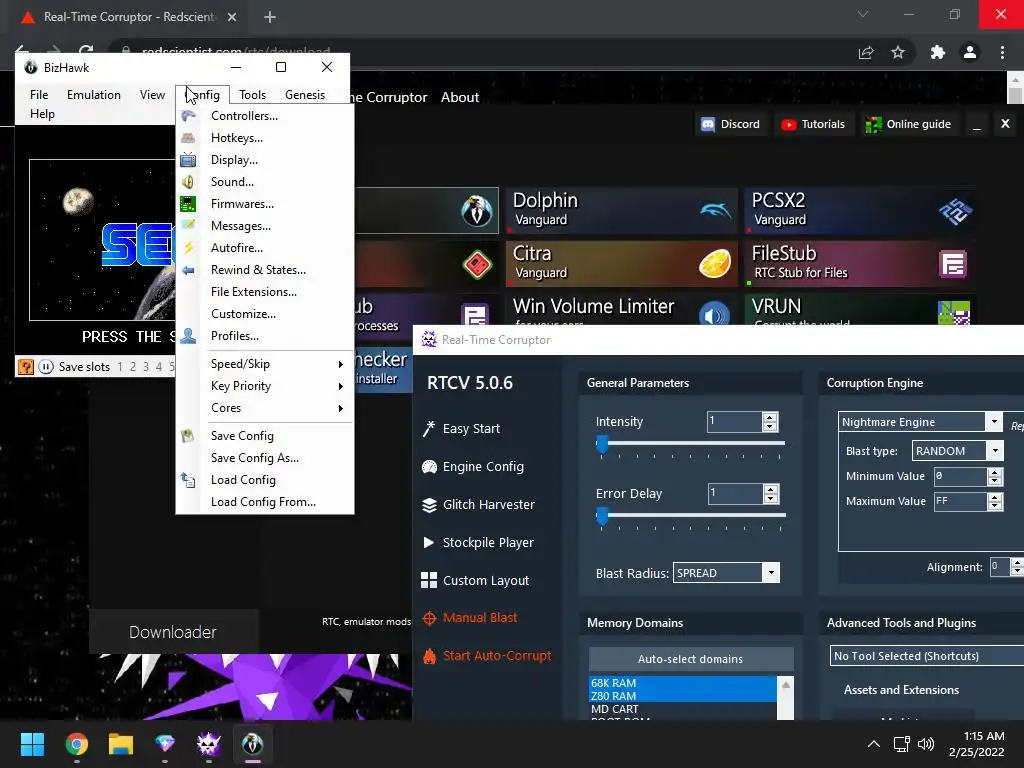Open Controllers settings from Config menu

pos(265,116)
